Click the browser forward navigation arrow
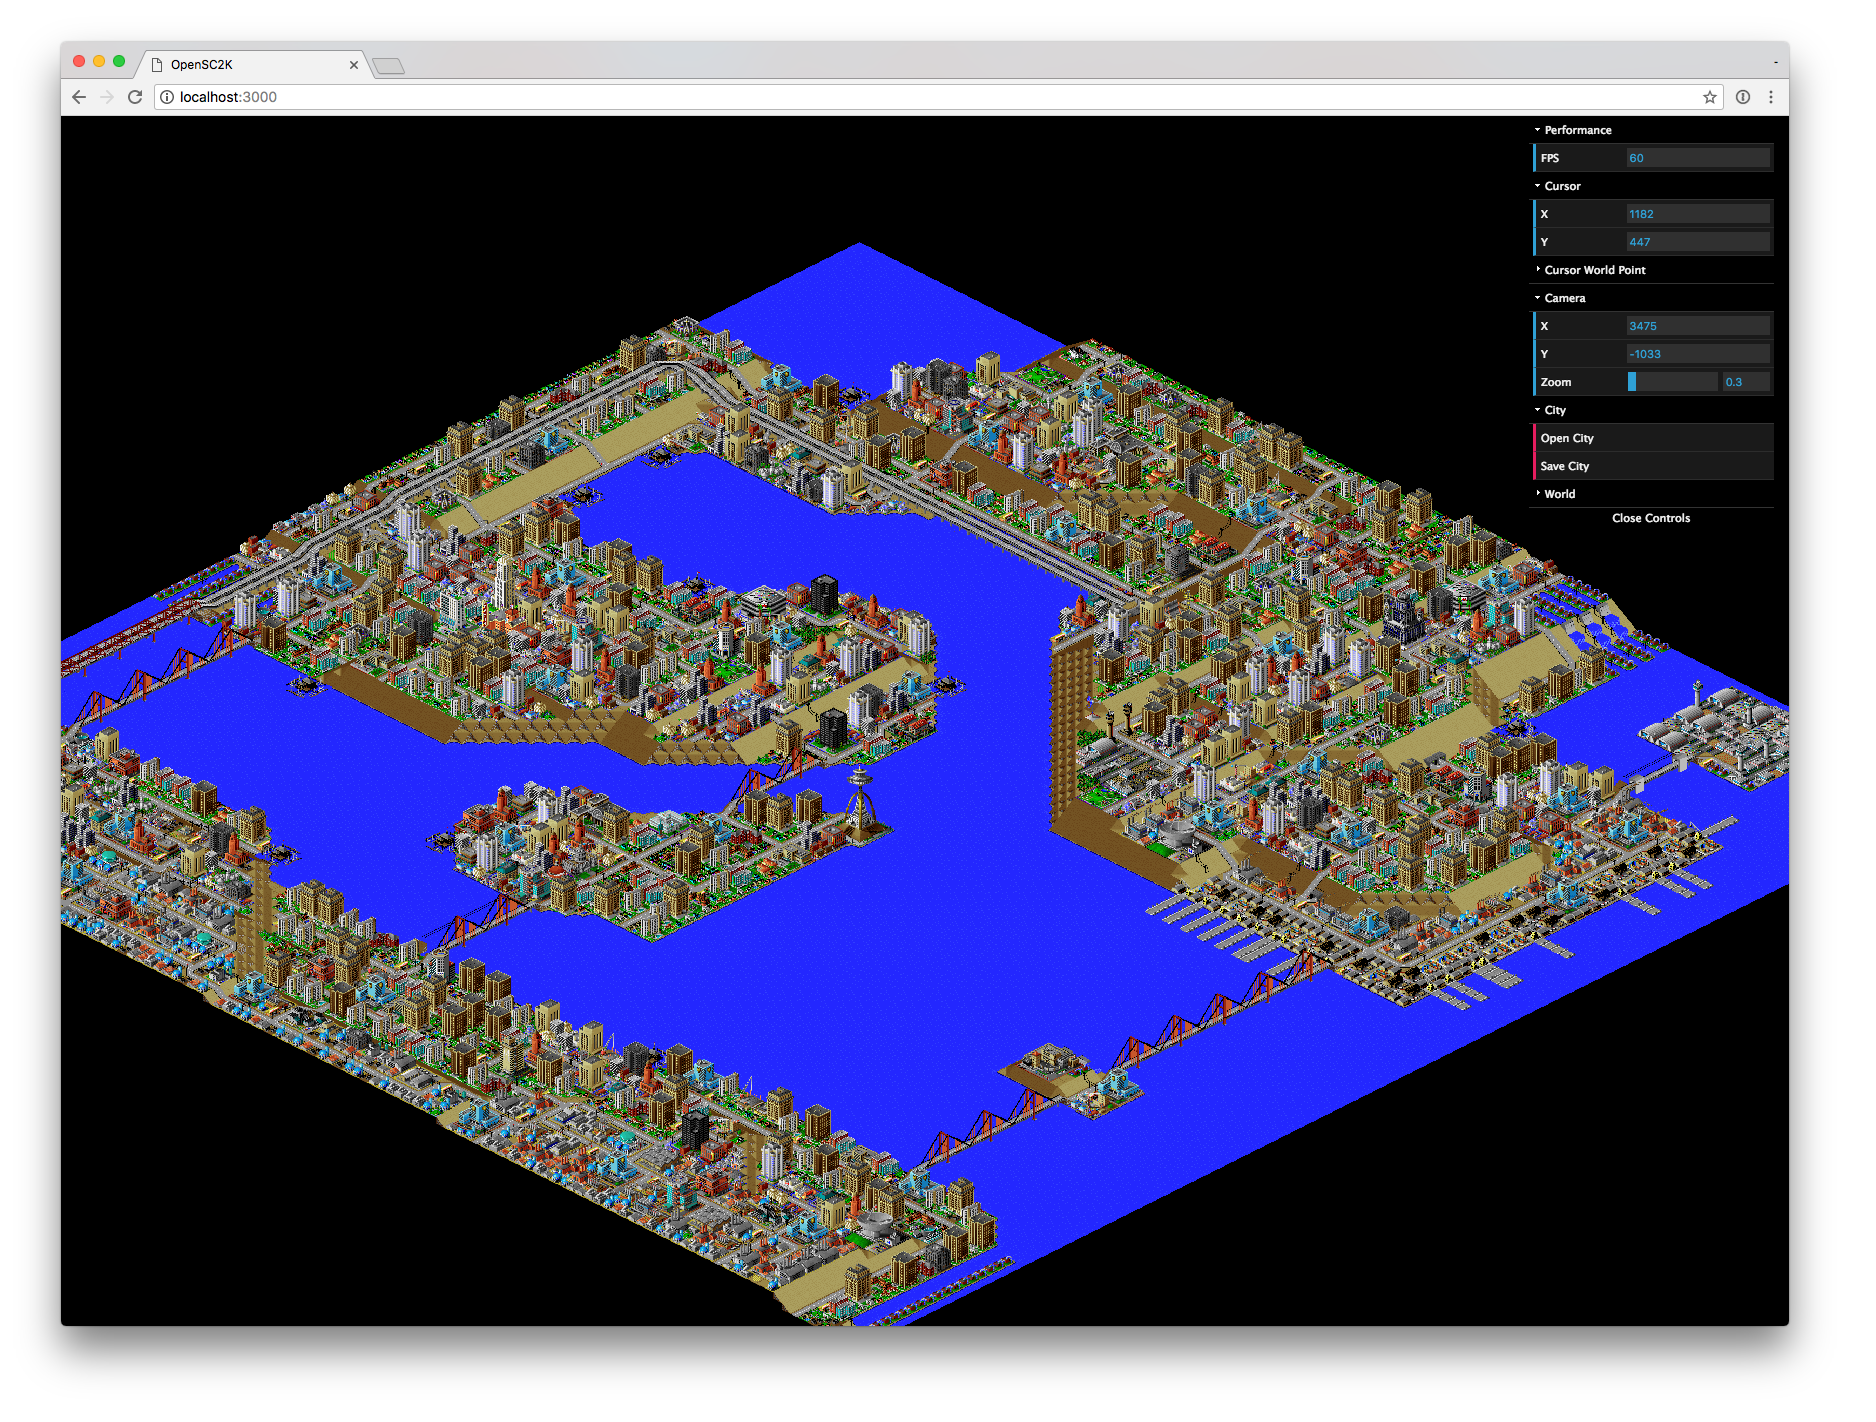Image resolution: width=1876 pixels, height=1422 pixels. tap(107, 97)
